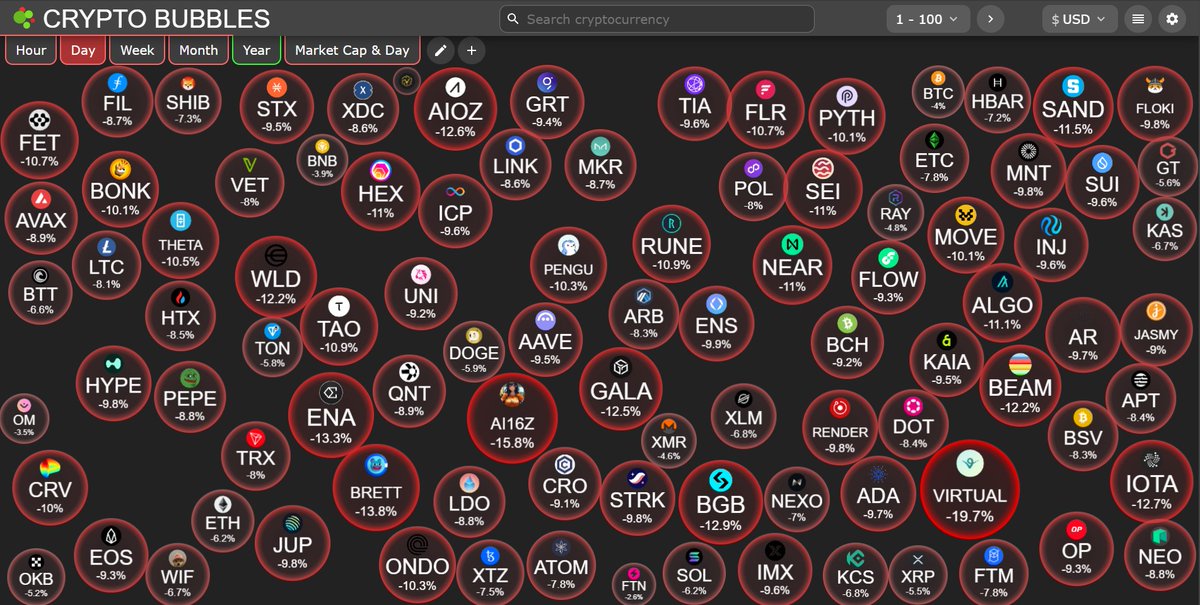Open the 1 - 100 range dropdown
This screenshot has height=605, width=1200.
click(928, 19)
